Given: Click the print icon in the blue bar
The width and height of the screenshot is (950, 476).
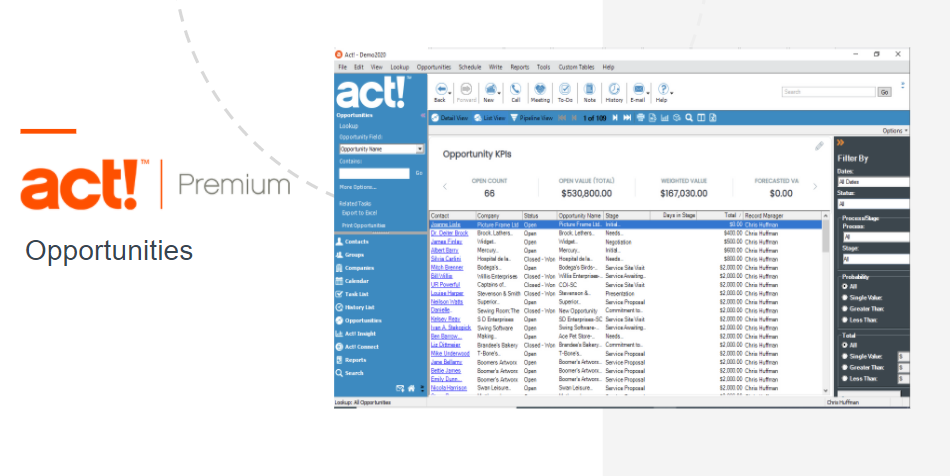Looking at the screenshot, I should 640,118.
